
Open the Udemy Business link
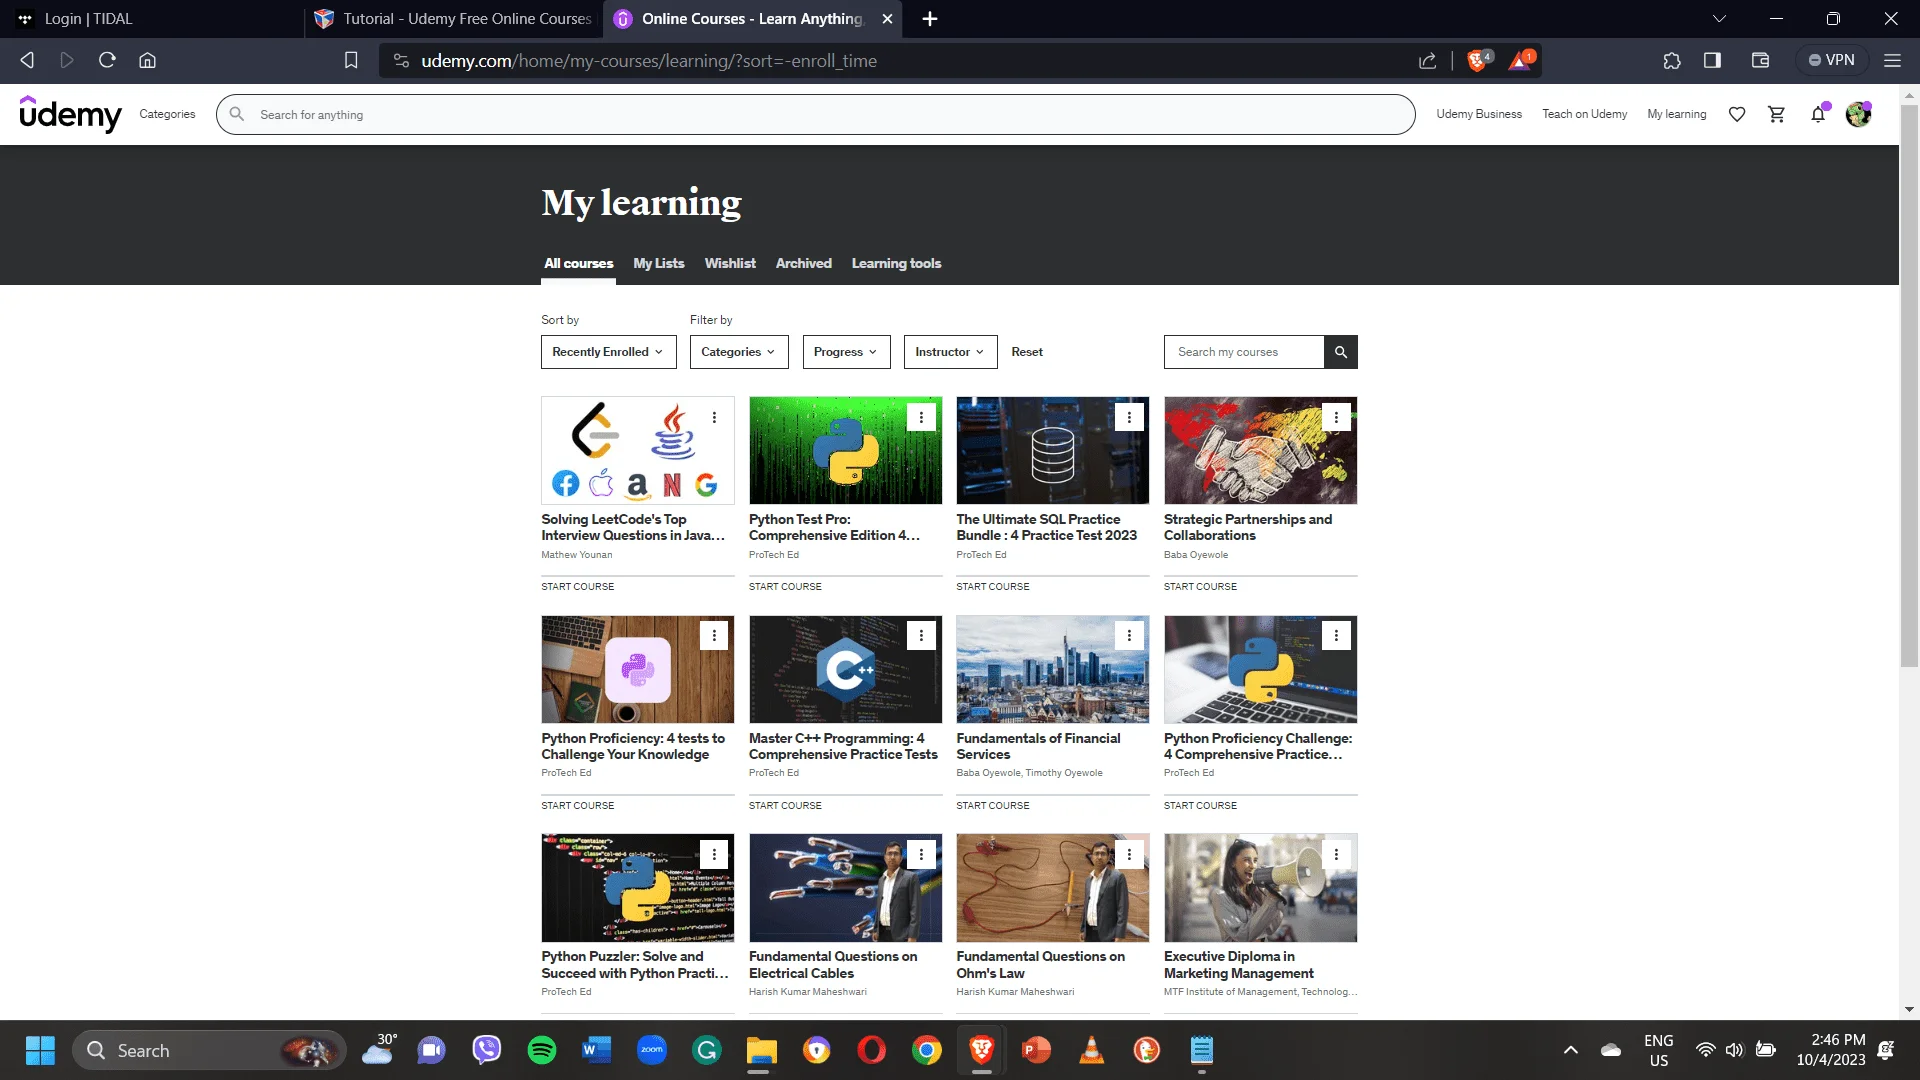click(x=1479, y=114)
